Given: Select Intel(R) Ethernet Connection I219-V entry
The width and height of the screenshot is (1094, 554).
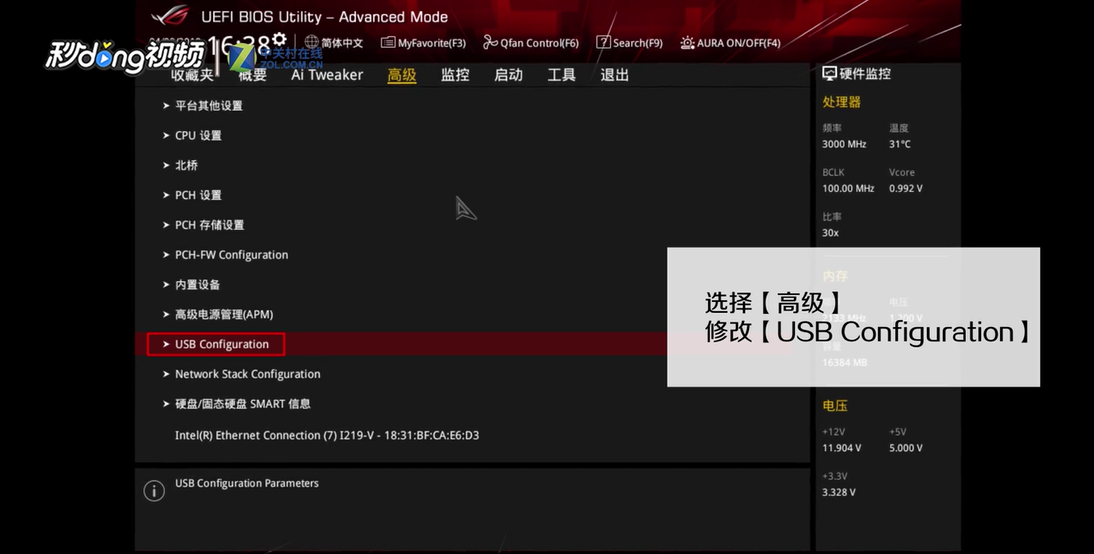Looking at the screenshot, I should coord(327,435).
